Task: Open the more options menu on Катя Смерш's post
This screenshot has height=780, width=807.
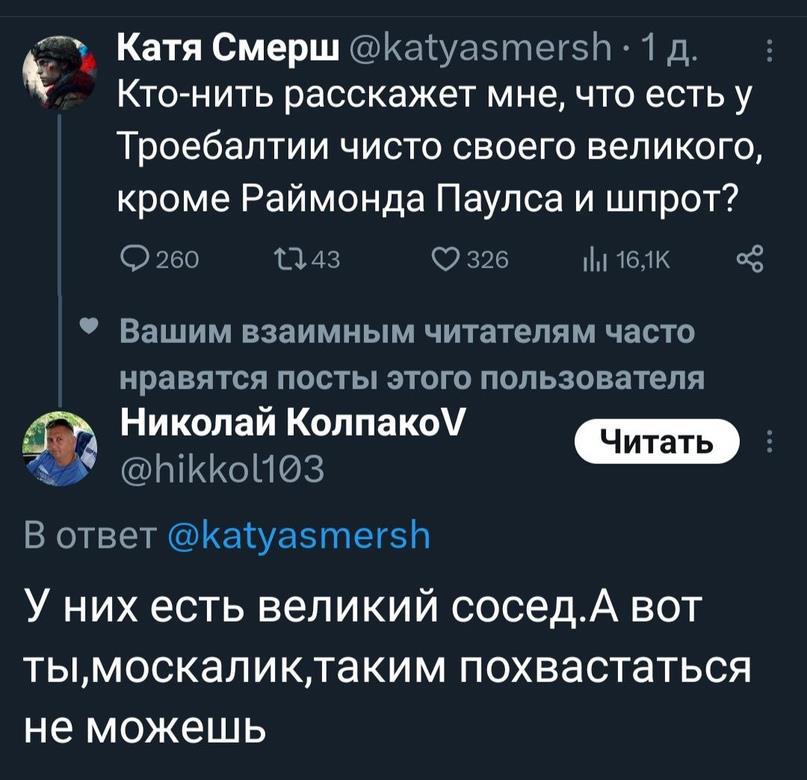Action: pyautogui.click(x=768, y=49)
